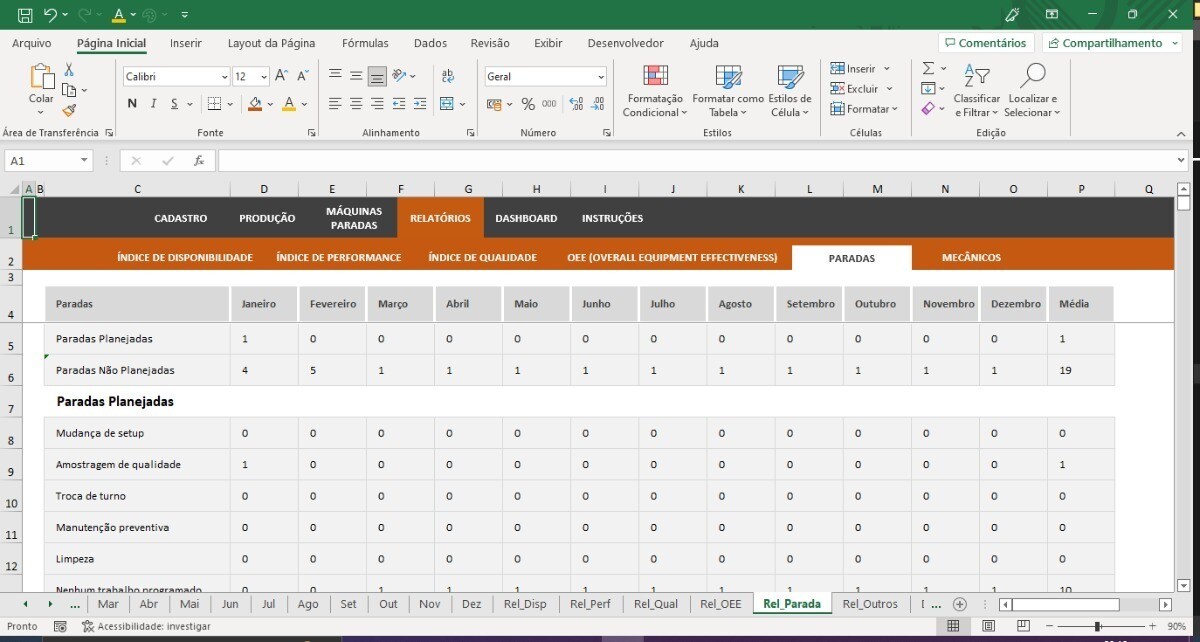Expand the formula bar chevron
Image resolution: width=1200 pixels, height=642 pixels.
pyautogui.click(x=1183, y=160)
